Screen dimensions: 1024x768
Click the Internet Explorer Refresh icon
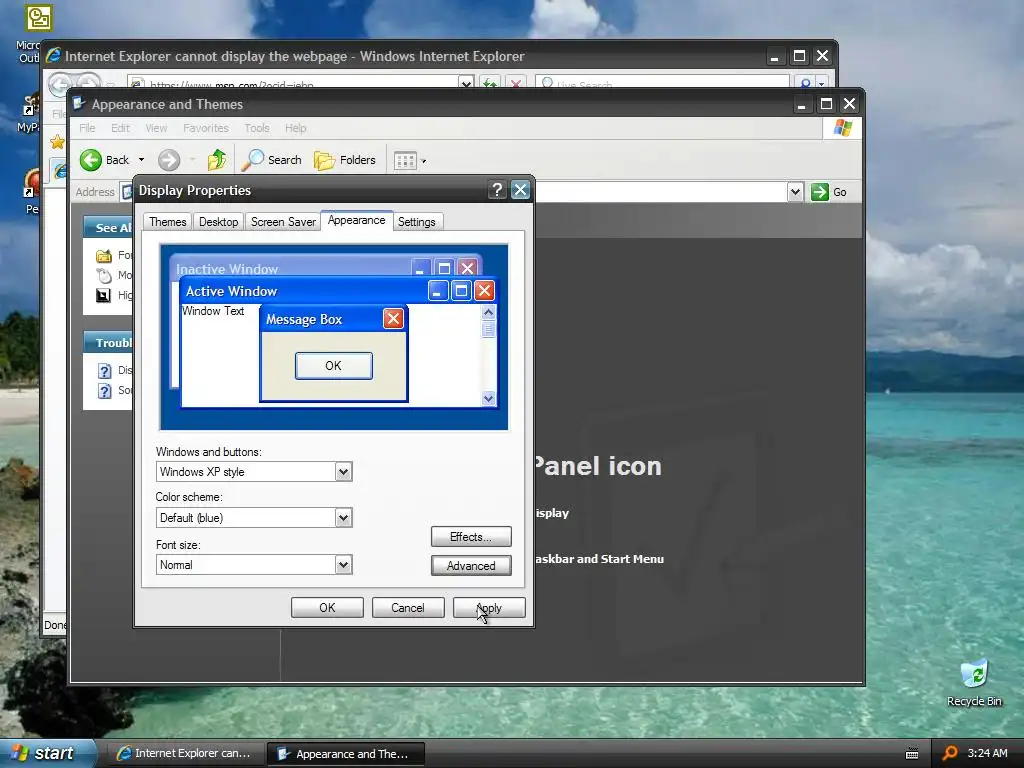click(490, 84)
